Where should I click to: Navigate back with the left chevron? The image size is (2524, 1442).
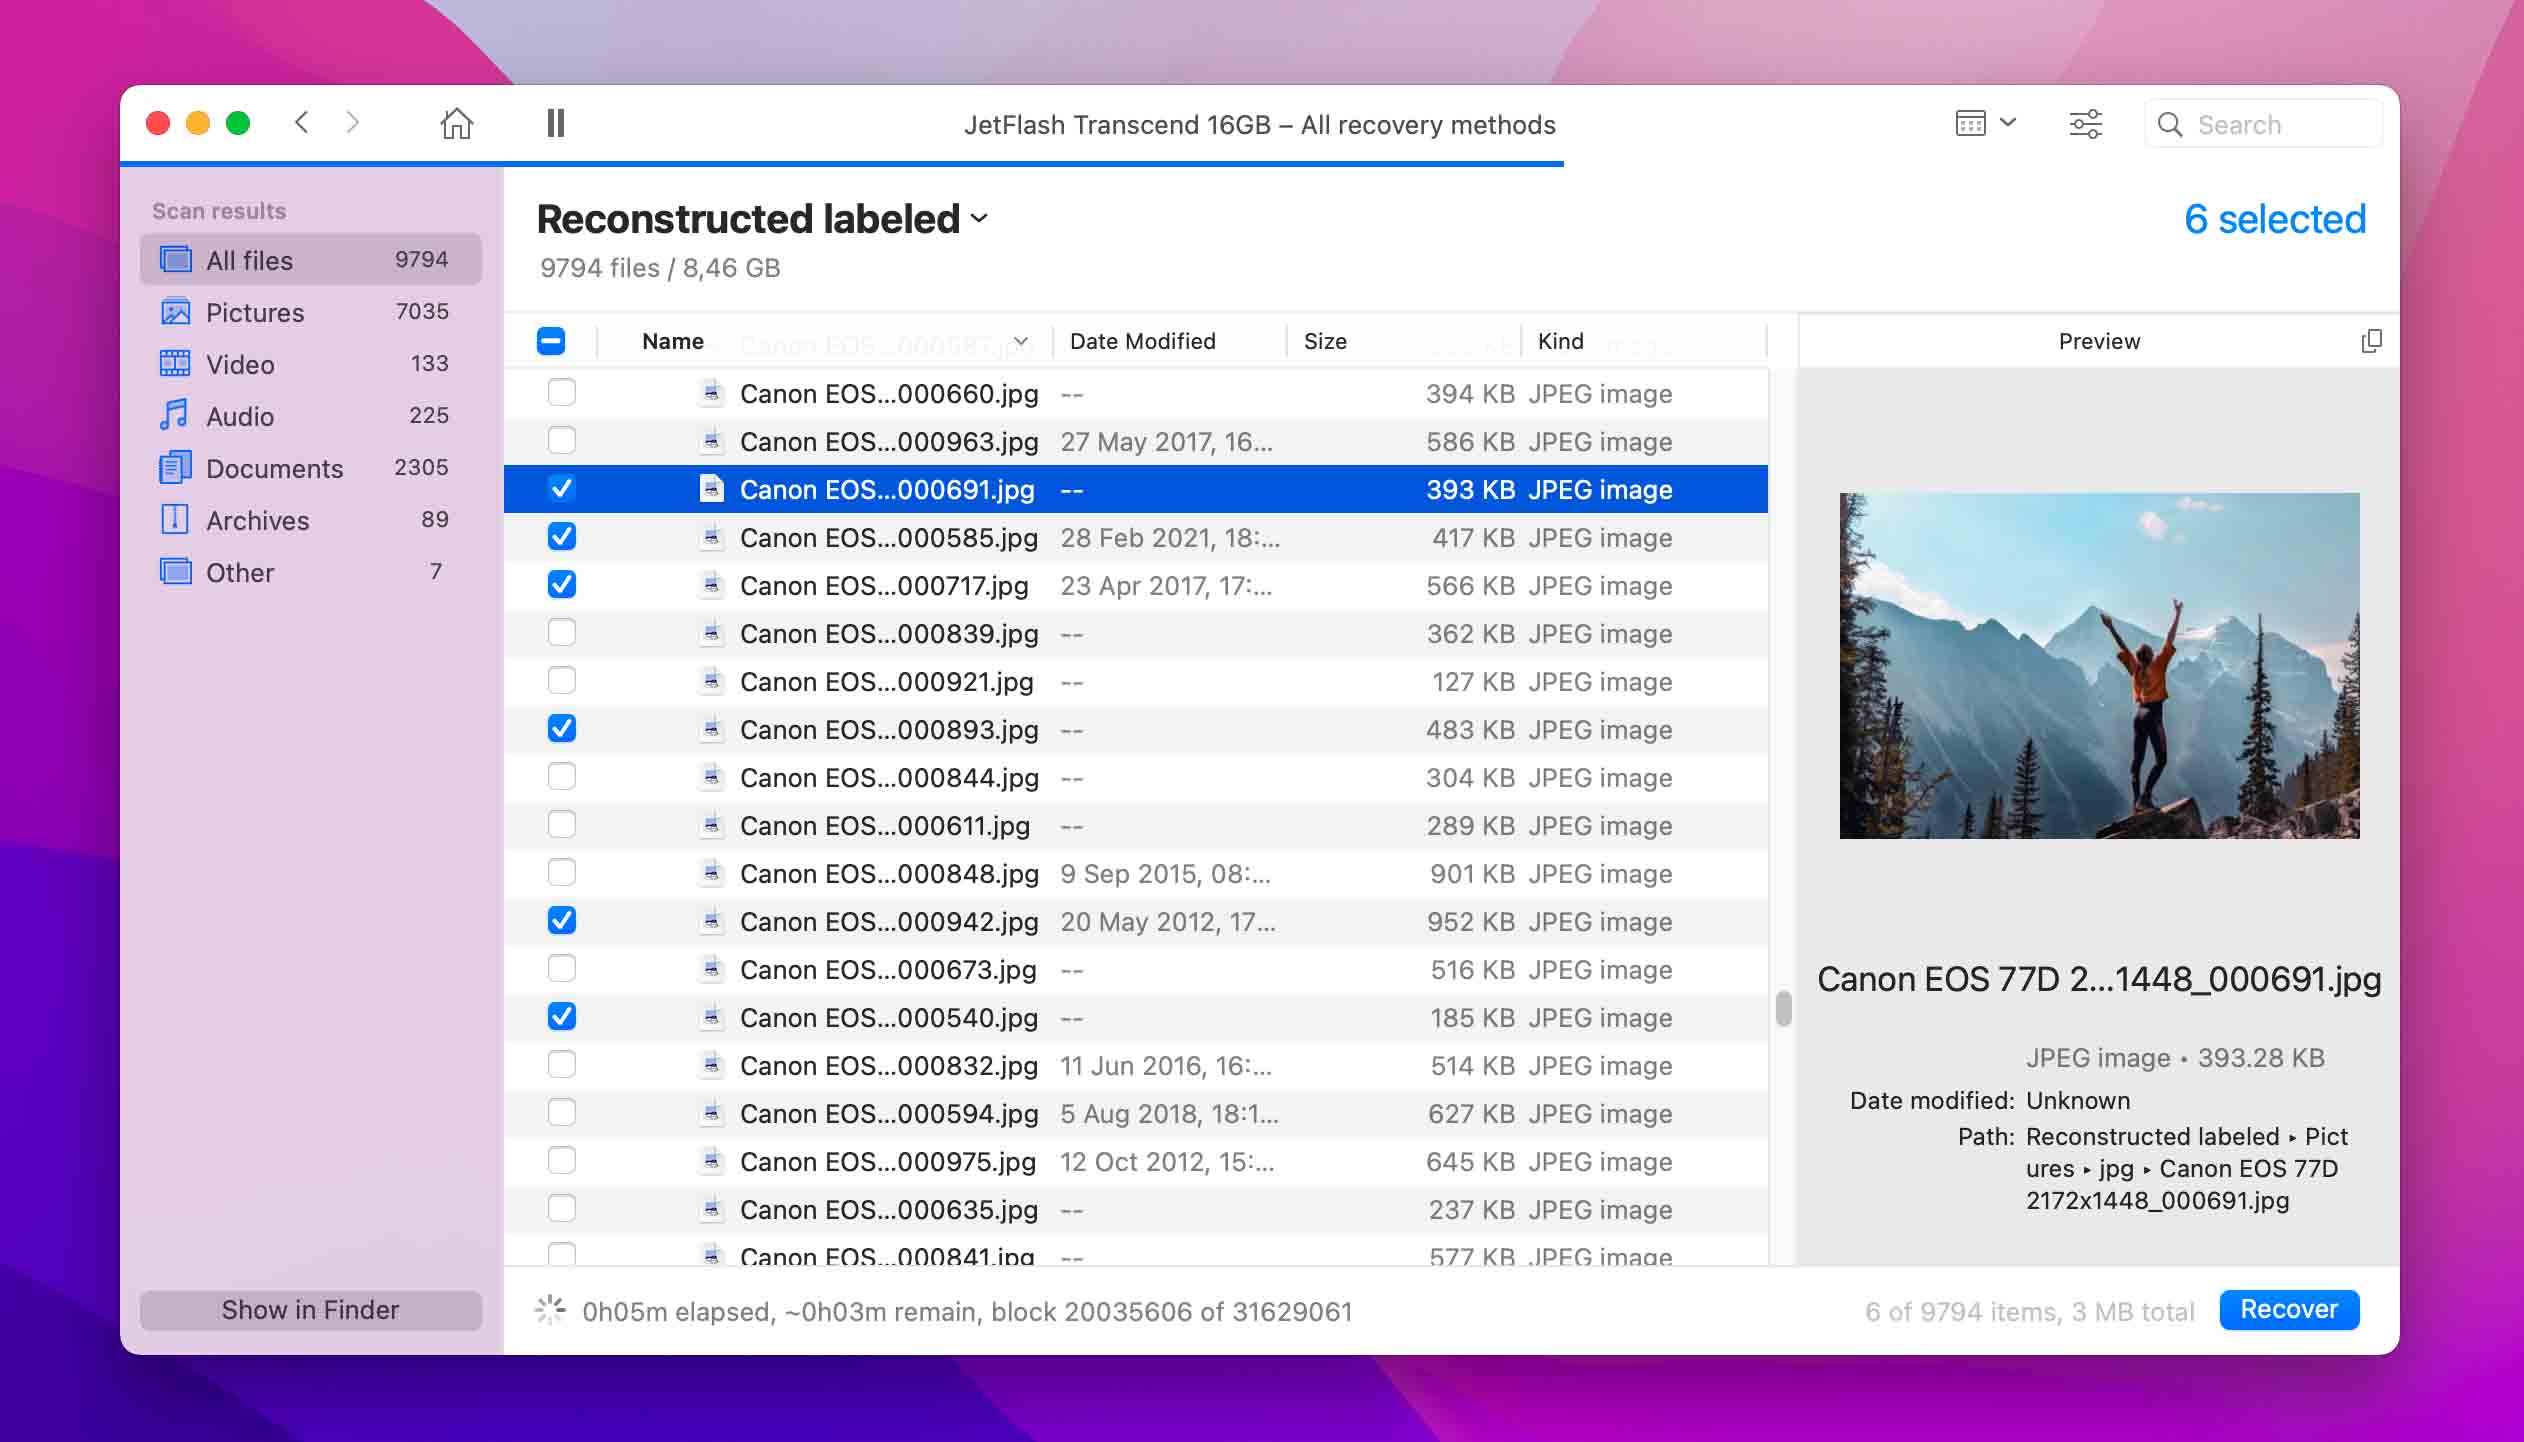coord(302,123)
